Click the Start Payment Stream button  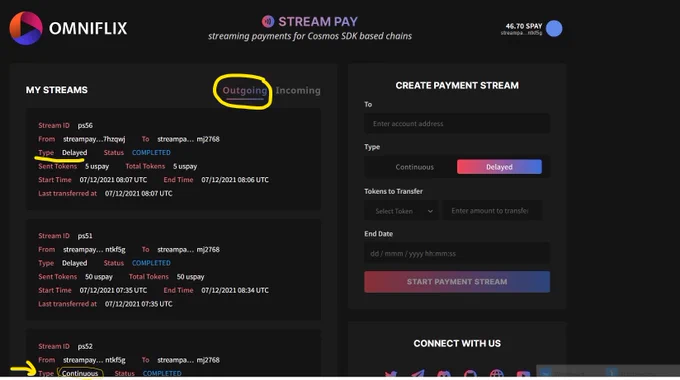click(x=457, y=282)
